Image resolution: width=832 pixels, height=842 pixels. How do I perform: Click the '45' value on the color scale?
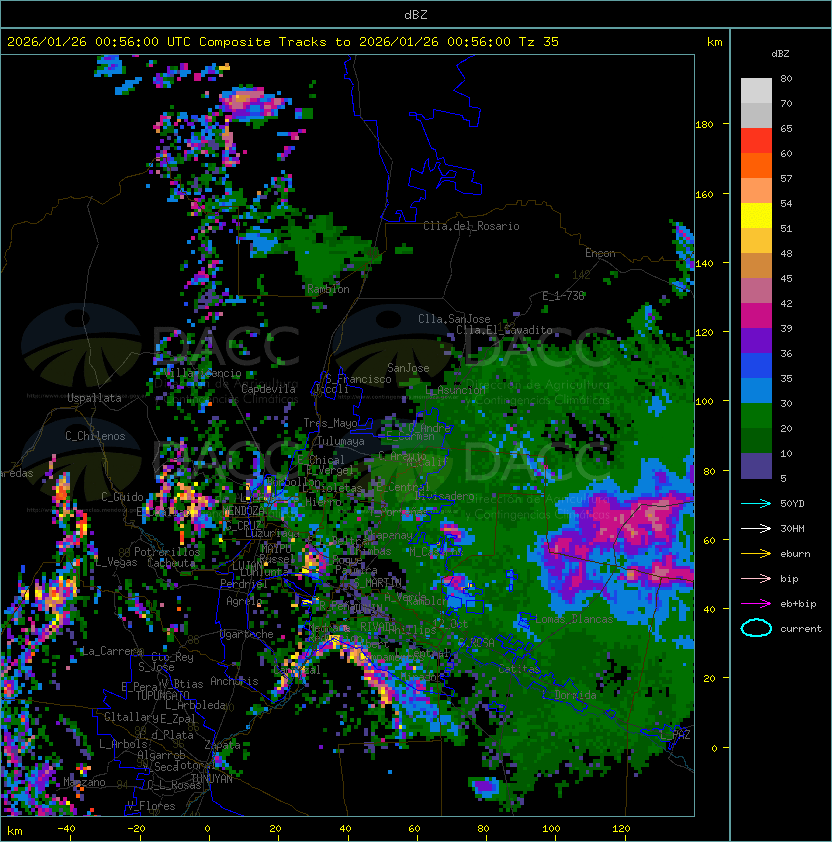786,279
